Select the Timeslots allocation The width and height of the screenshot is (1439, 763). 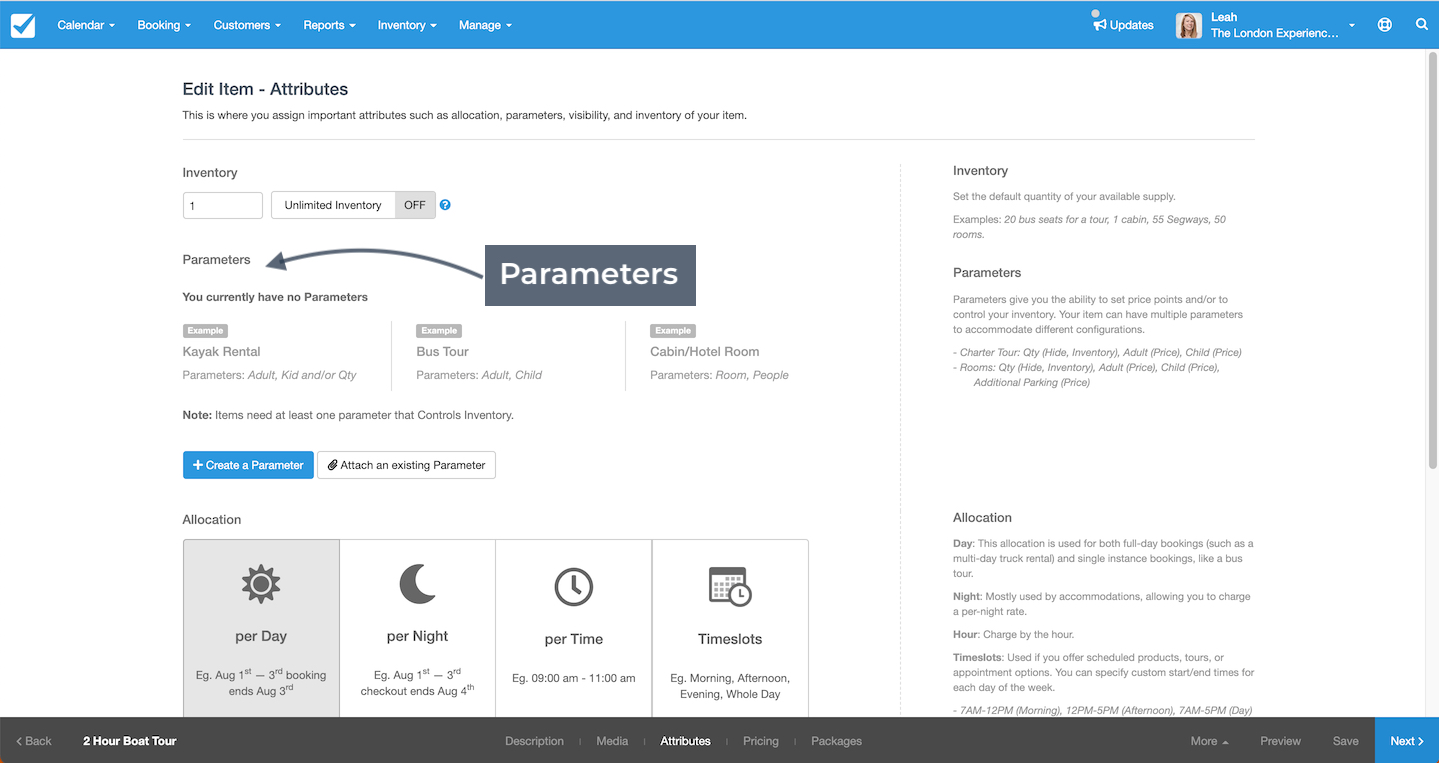point(730,628)
